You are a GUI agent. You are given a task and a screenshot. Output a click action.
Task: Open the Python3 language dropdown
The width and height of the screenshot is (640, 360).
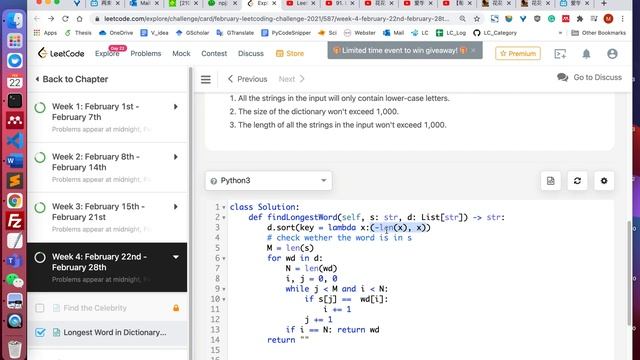(x=269, y=180)
